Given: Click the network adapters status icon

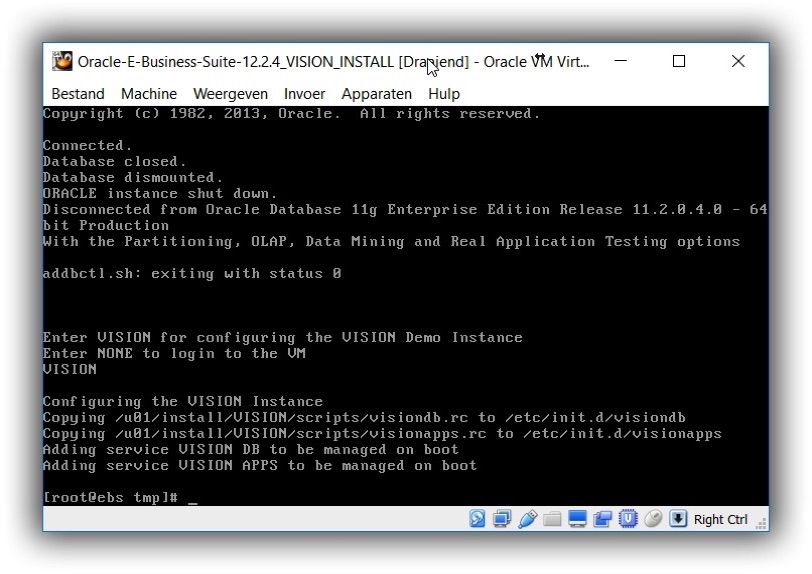Looking at the screenshot, I should pyautogui.click(x=502, y=519).
